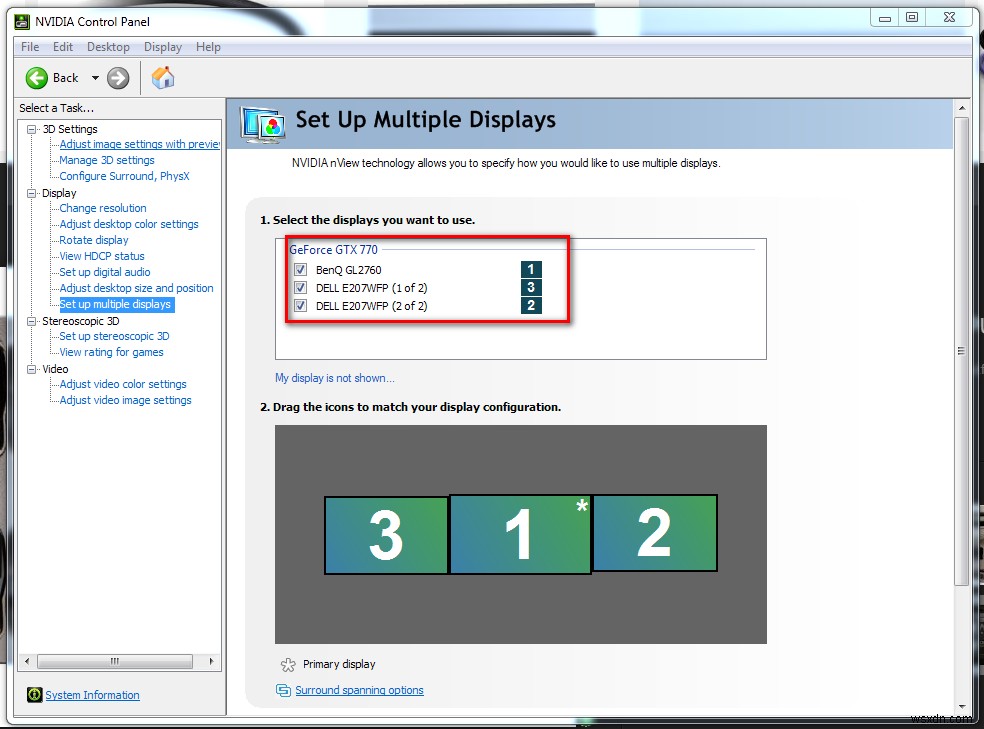This screenshot has height=729, width=984.
Task: Click the Set Up Multiple Displays header icon
Action: coord(263,124)
